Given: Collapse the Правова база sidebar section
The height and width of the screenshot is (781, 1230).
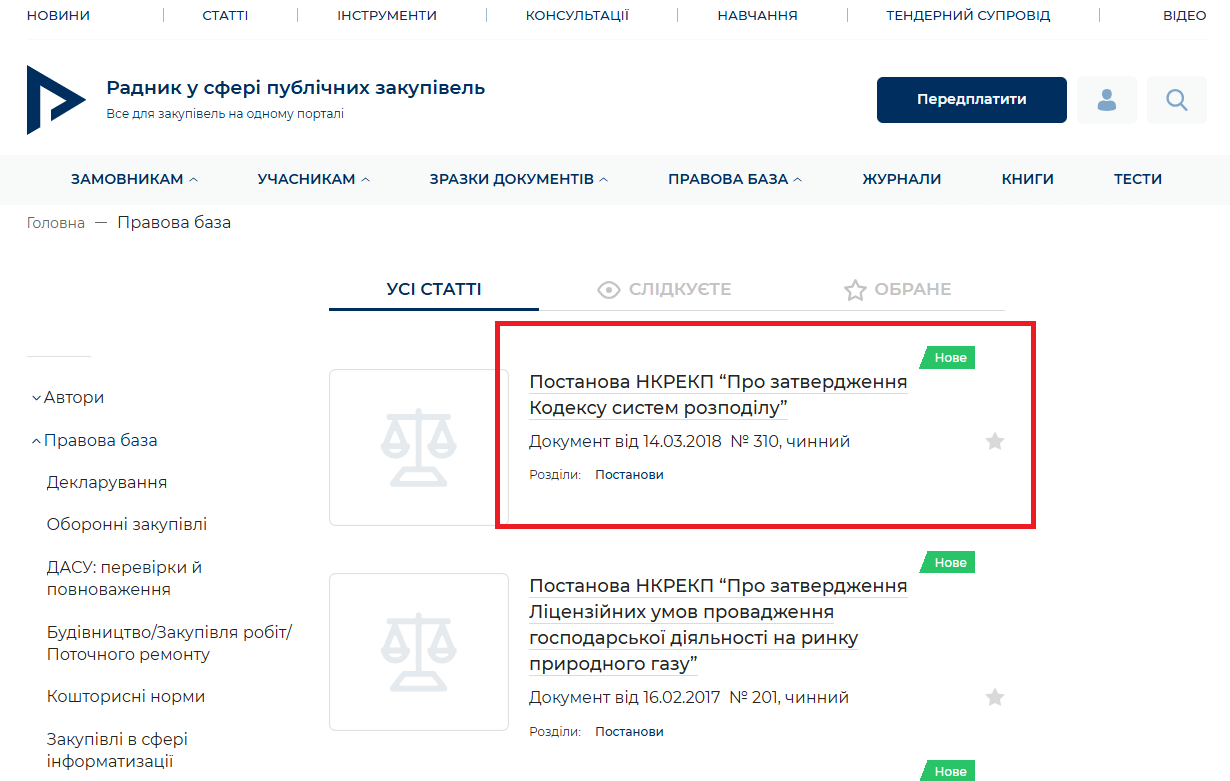Looking at the screenshot, I should [x=94, y=440].
